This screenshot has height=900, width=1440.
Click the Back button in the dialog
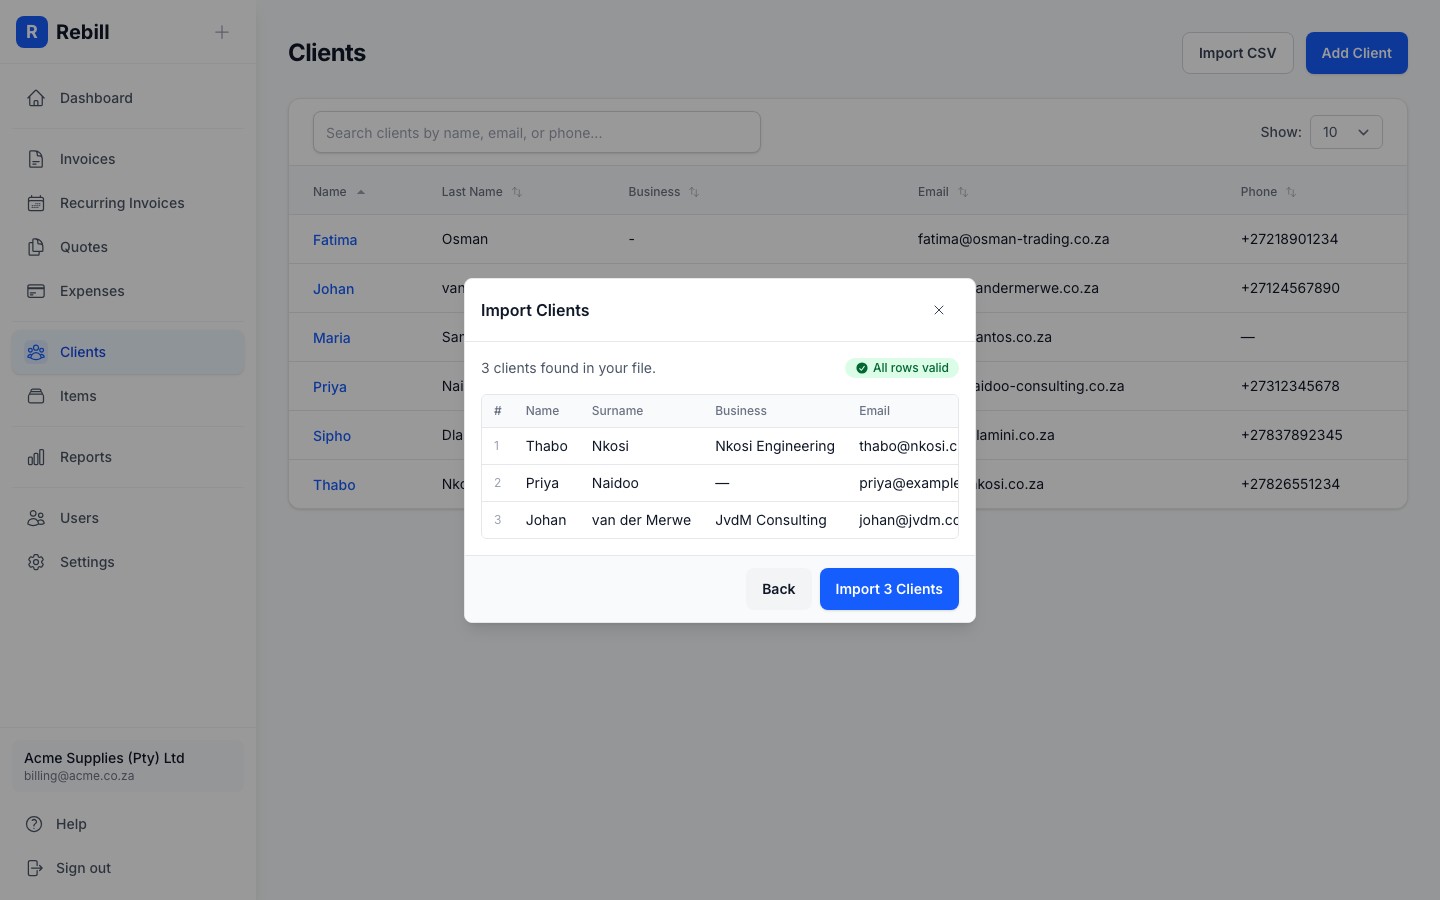tap(778, 589)
